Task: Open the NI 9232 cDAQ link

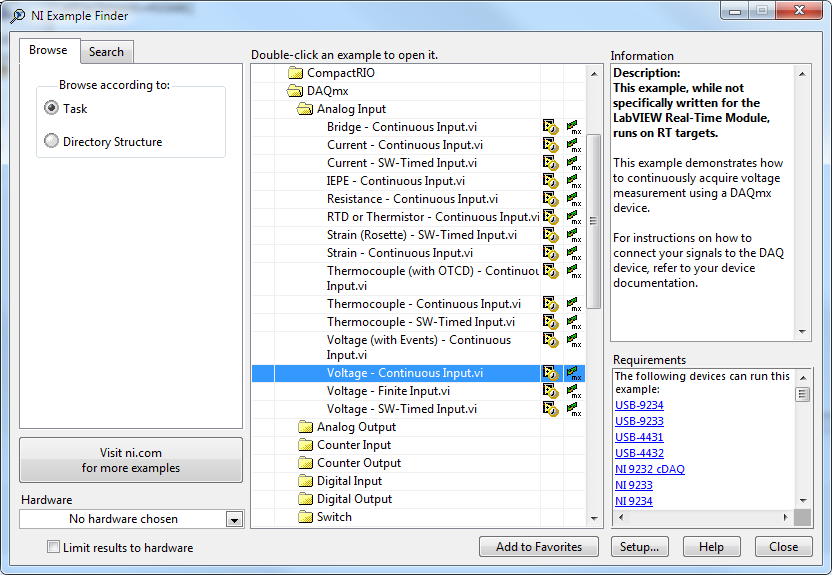Action: 649,469
